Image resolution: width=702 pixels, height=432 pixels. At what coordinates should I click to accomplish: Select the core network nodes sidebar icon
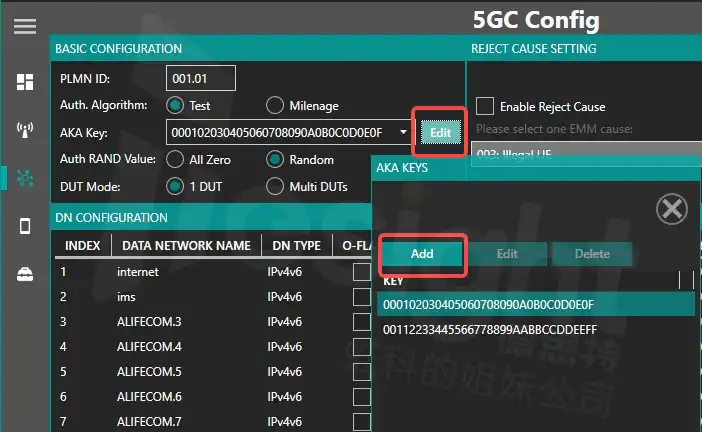[x=25, y=178]
